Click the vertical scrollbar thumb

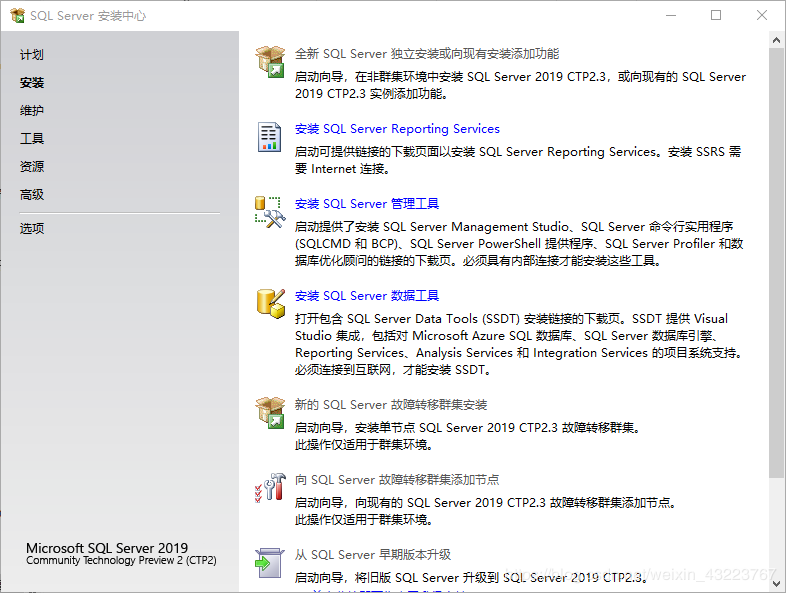pyautogui.click(x=776, y=263)
